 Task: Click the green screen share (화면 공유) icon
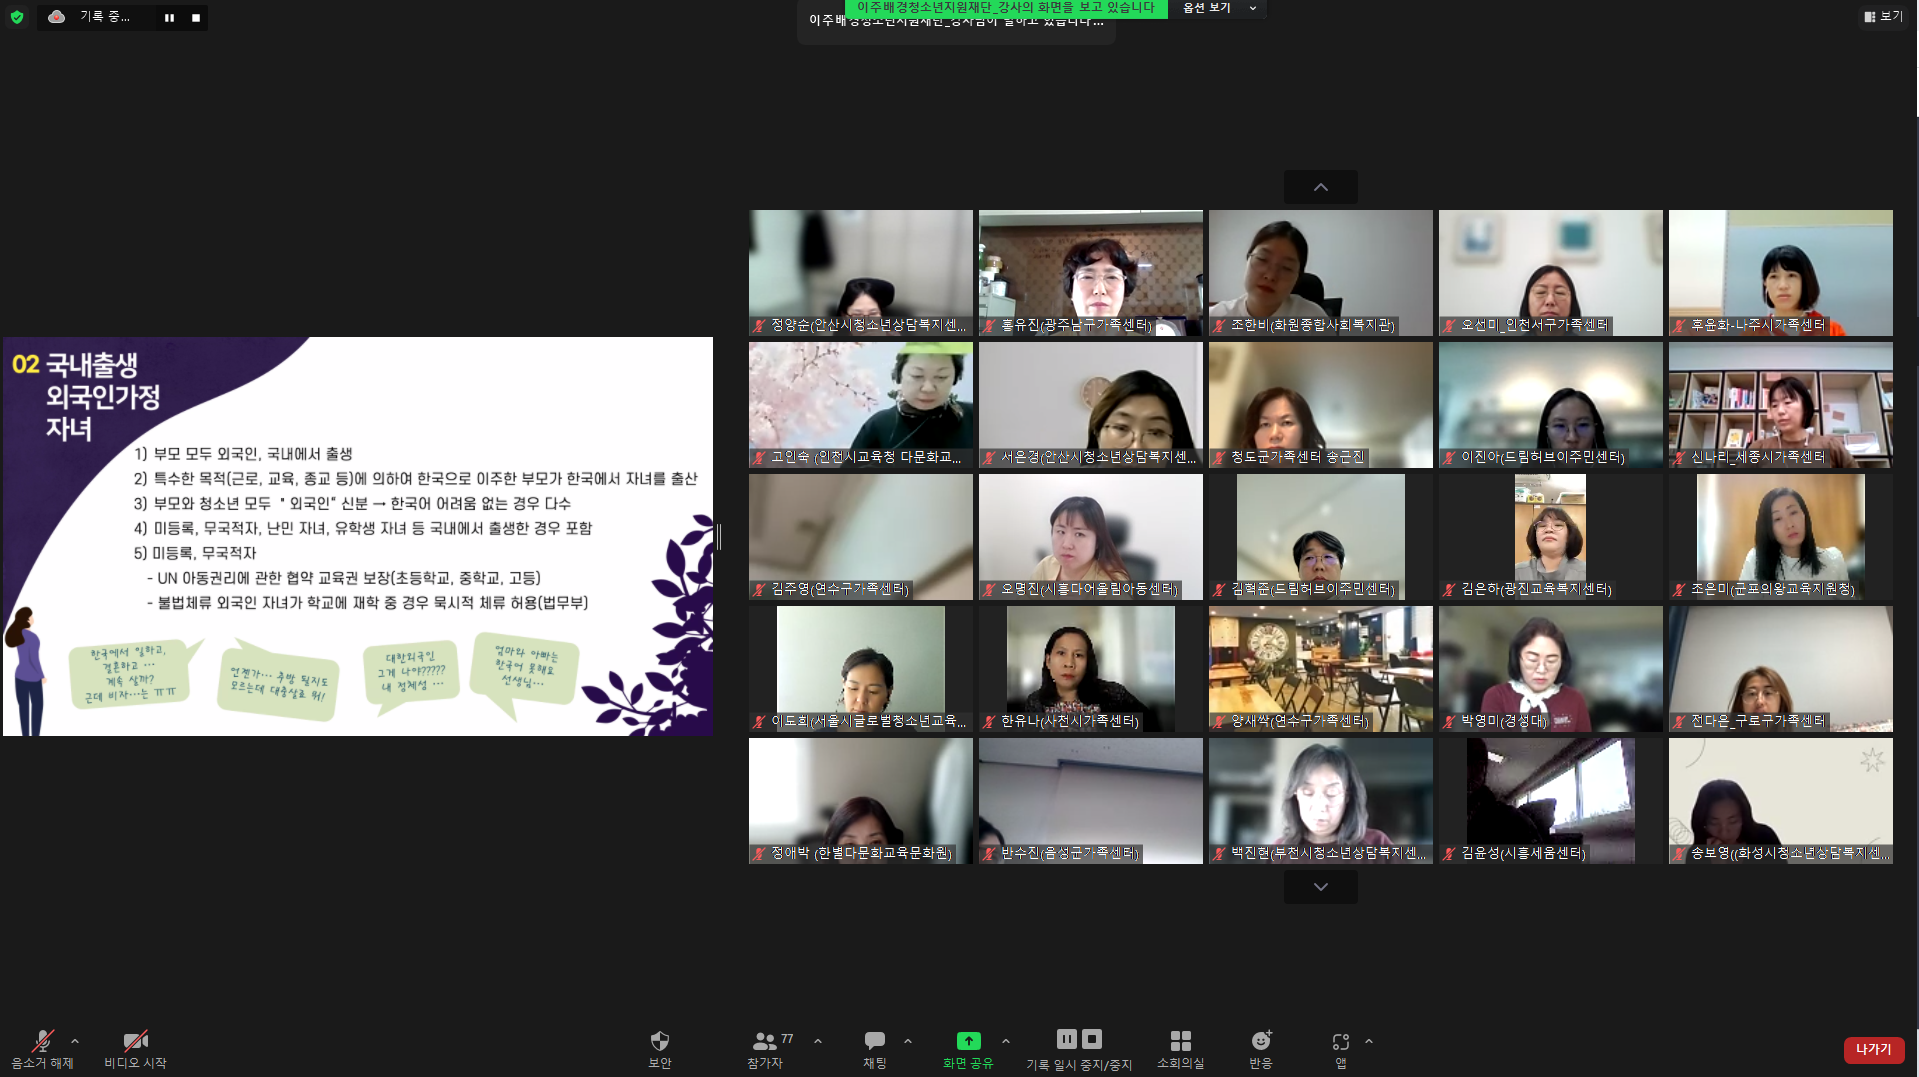[968, 1041]
